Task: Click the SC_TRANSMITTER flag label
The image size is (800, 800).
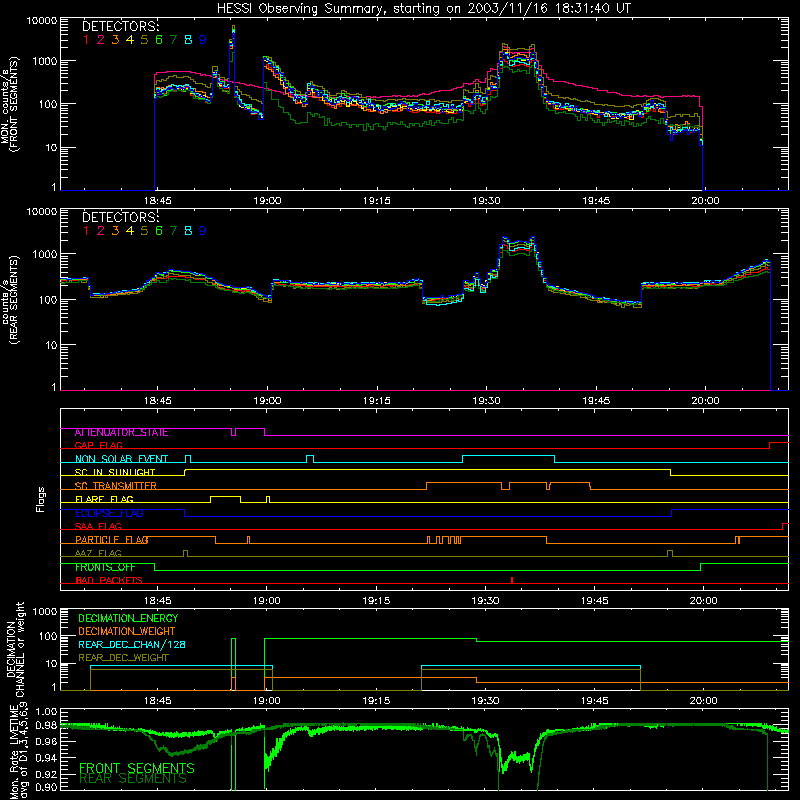Action: pyautogui.click(x=116, y=486)
